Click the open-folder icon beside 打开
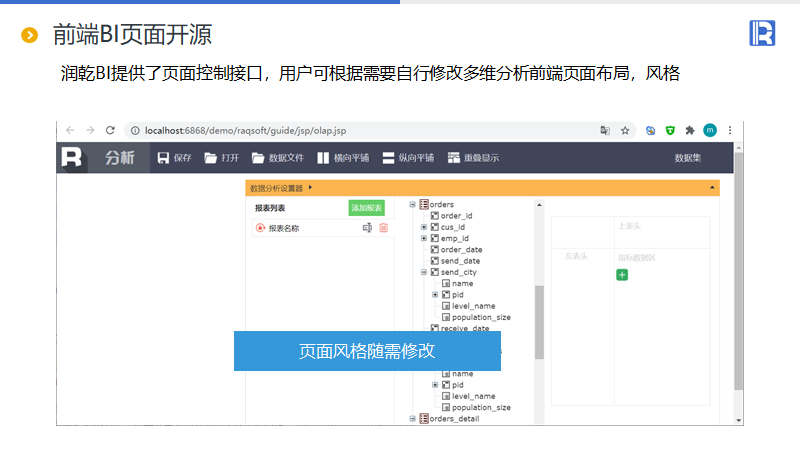 coord(211,158)
